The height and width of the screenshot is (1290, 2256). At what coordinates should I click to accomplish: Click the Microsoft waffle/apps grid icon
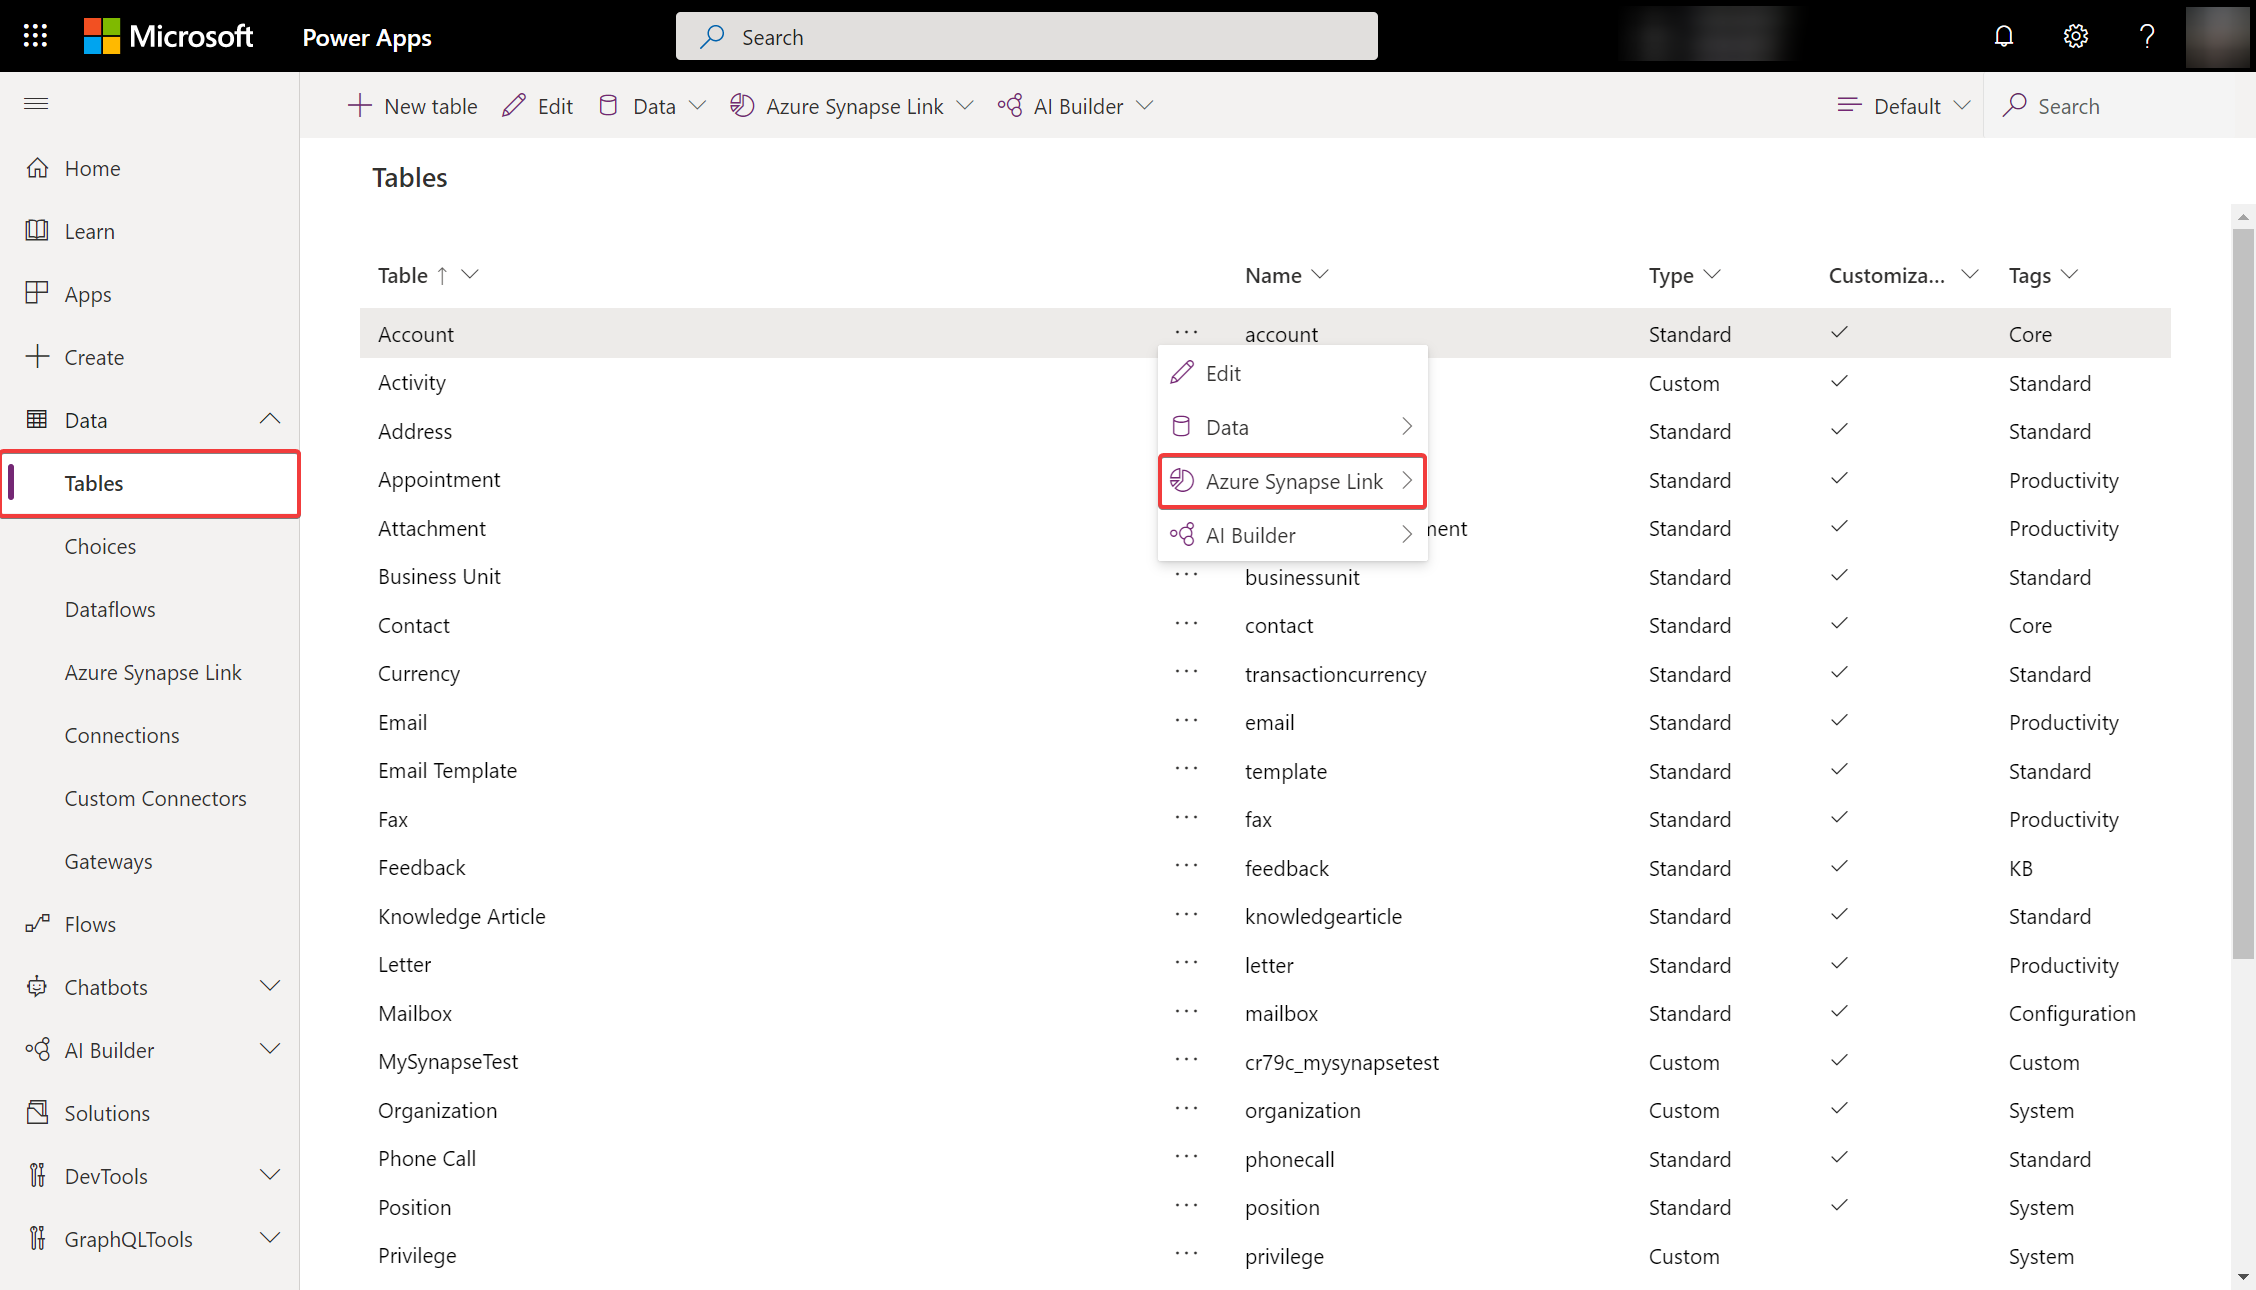pyautogui.click(x=36, y=36)
